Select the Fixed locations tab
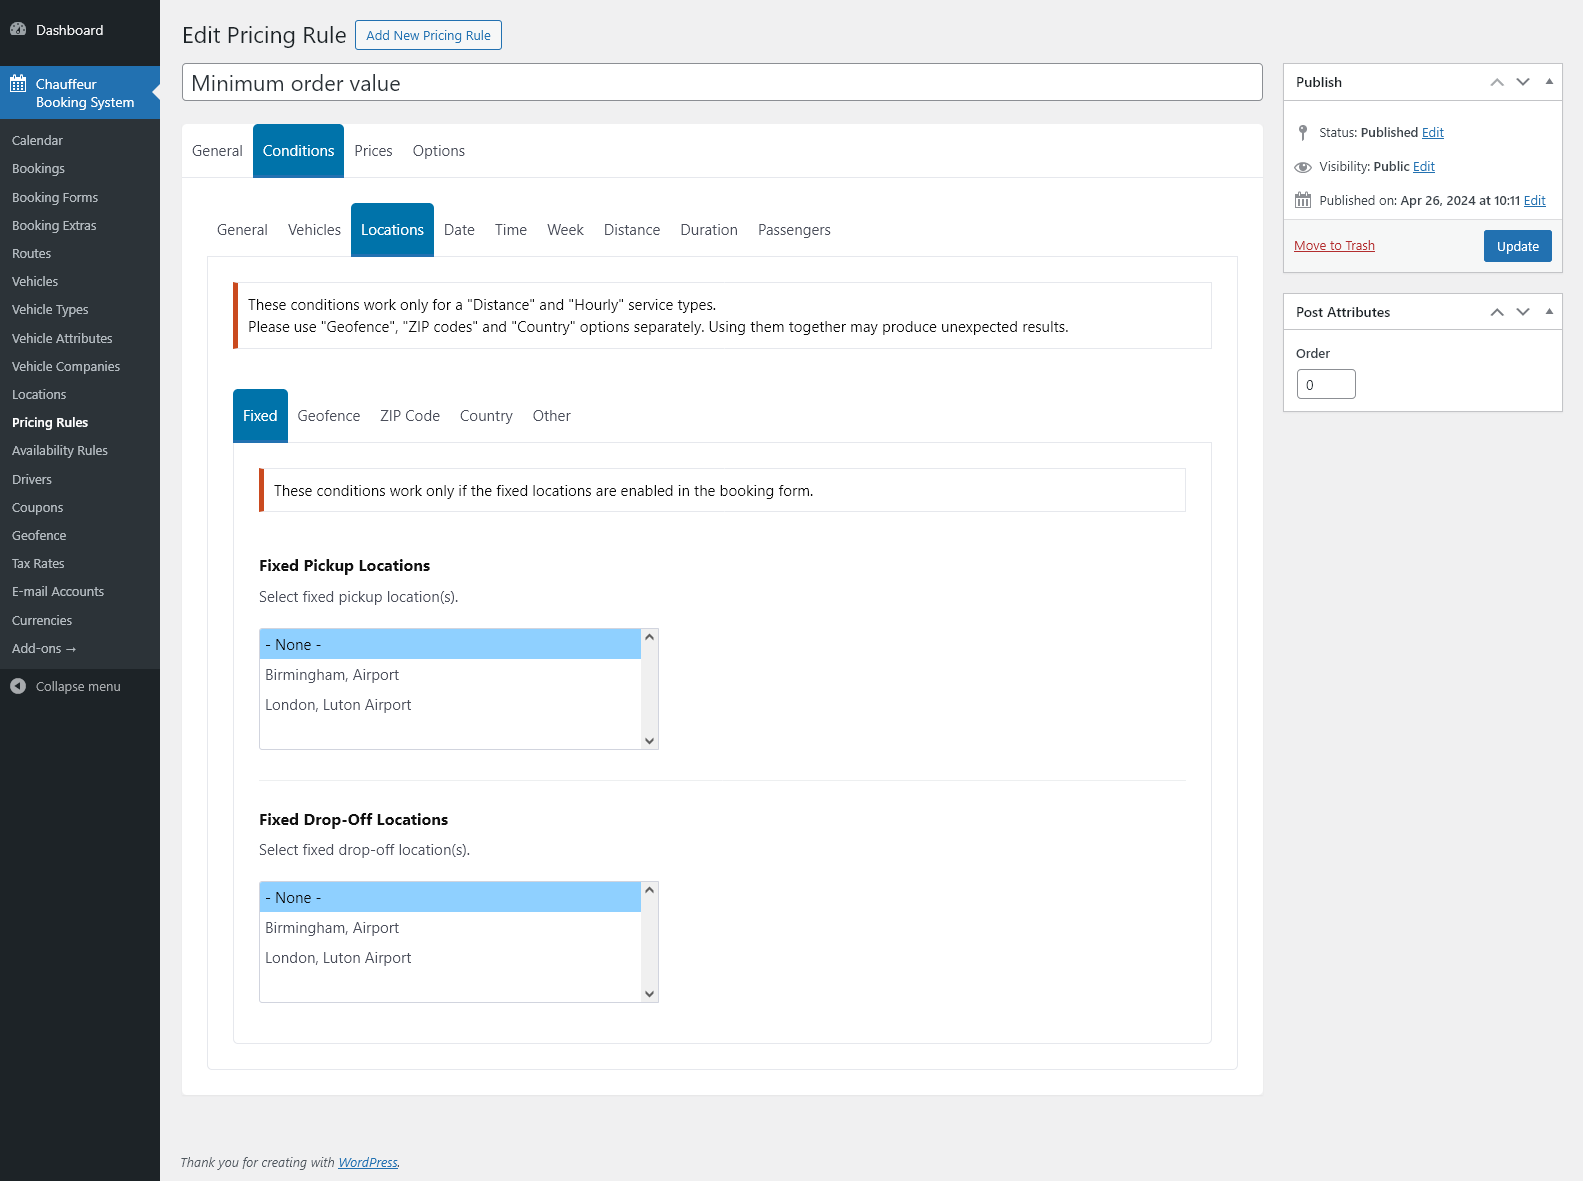1583x1181 pixels. (260, 416)
